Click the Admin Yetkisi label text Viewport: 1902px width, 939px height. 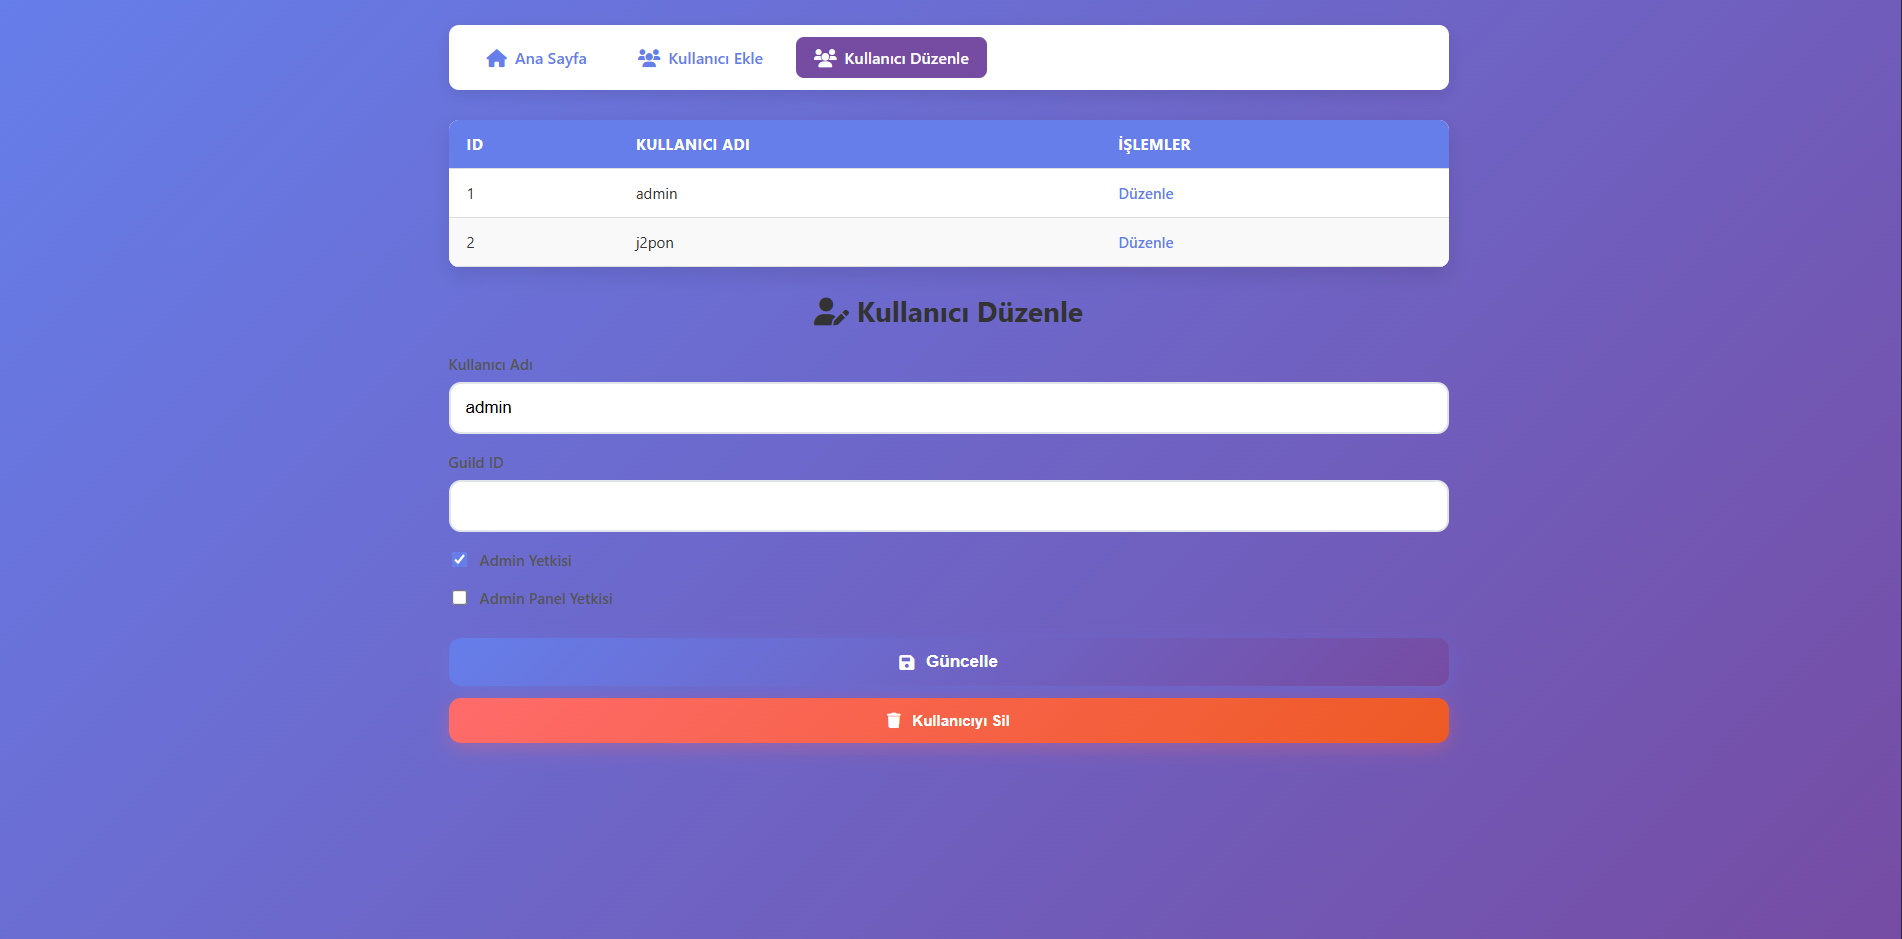click(x=525, y=561)
